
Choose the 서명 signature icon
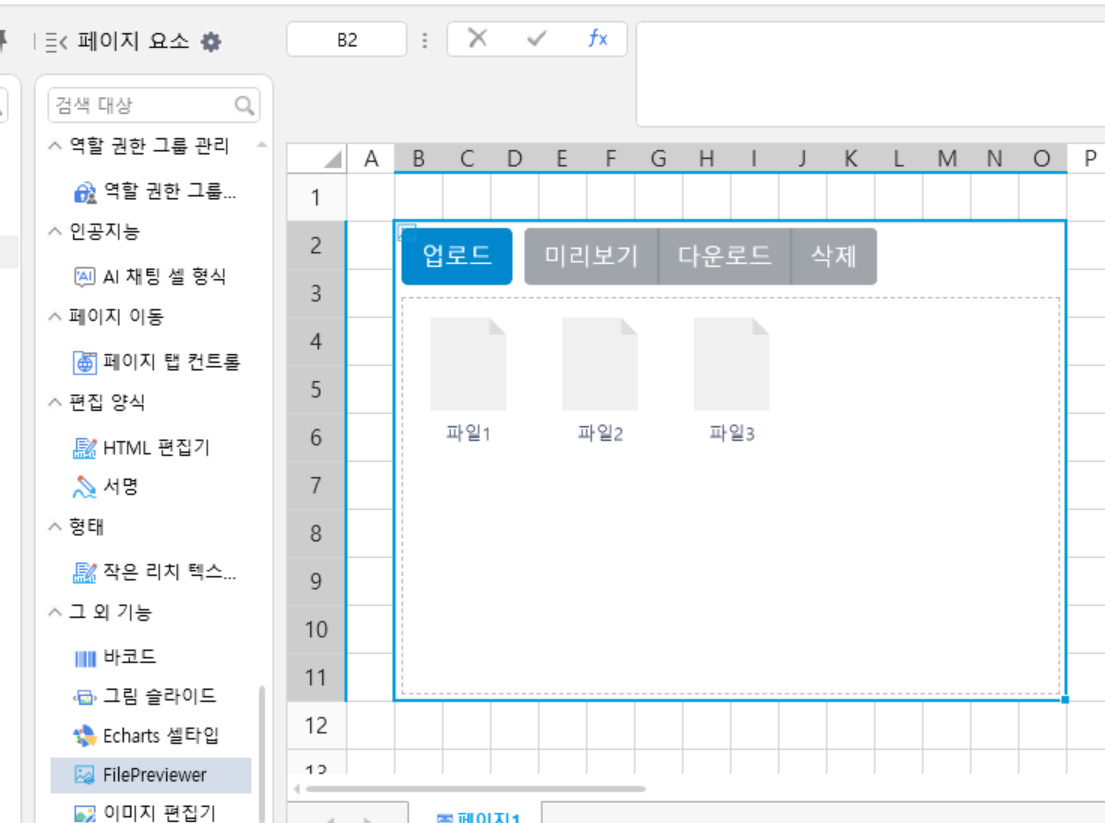(x=85, y=486)
